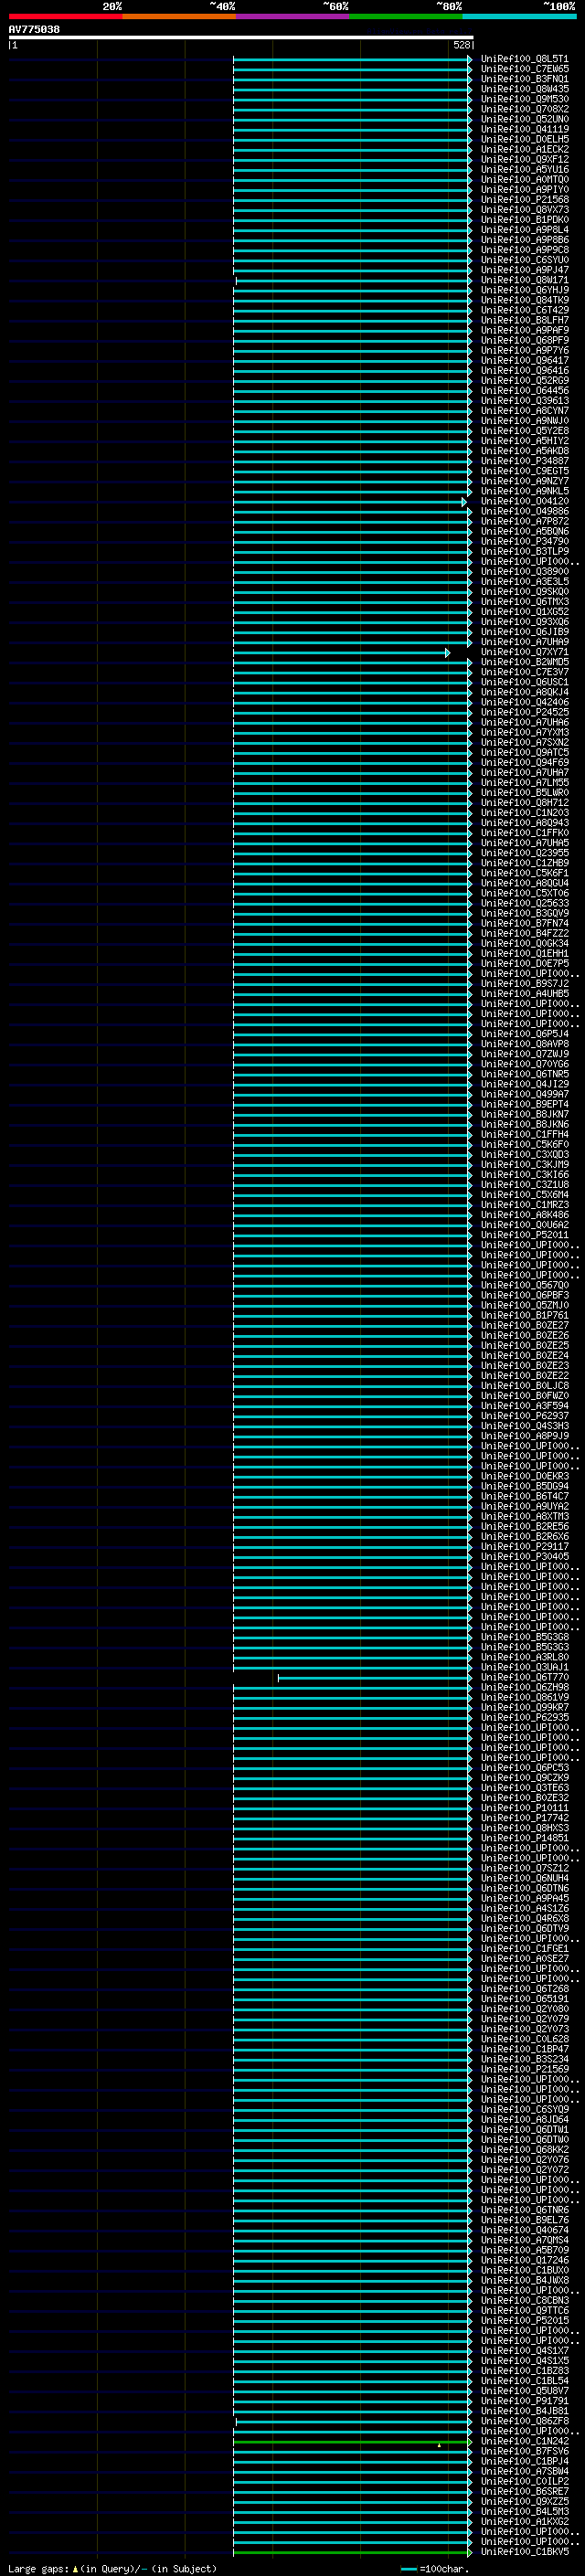The width and height of the screenshot is (585, 2576).
Task: Click the cyan =100char. scale legend
Action: point(435,2569)
